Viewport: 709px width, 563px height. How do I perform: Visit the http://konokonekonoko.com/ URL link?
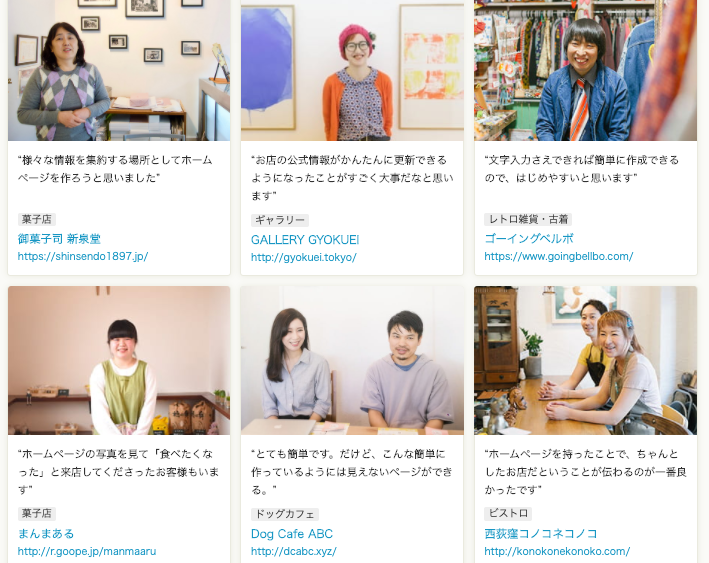(x=557, y=551)
